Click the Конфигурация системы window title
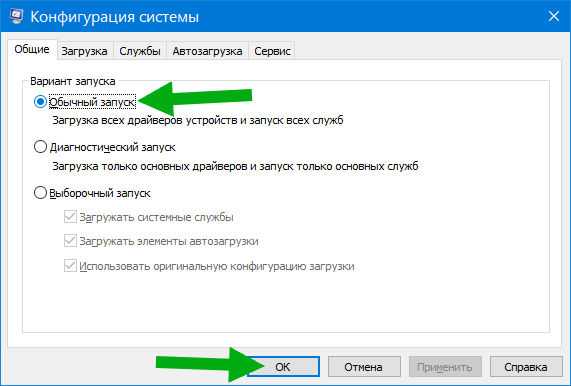This screenshot has height=386, width=571. coord(115,17)
